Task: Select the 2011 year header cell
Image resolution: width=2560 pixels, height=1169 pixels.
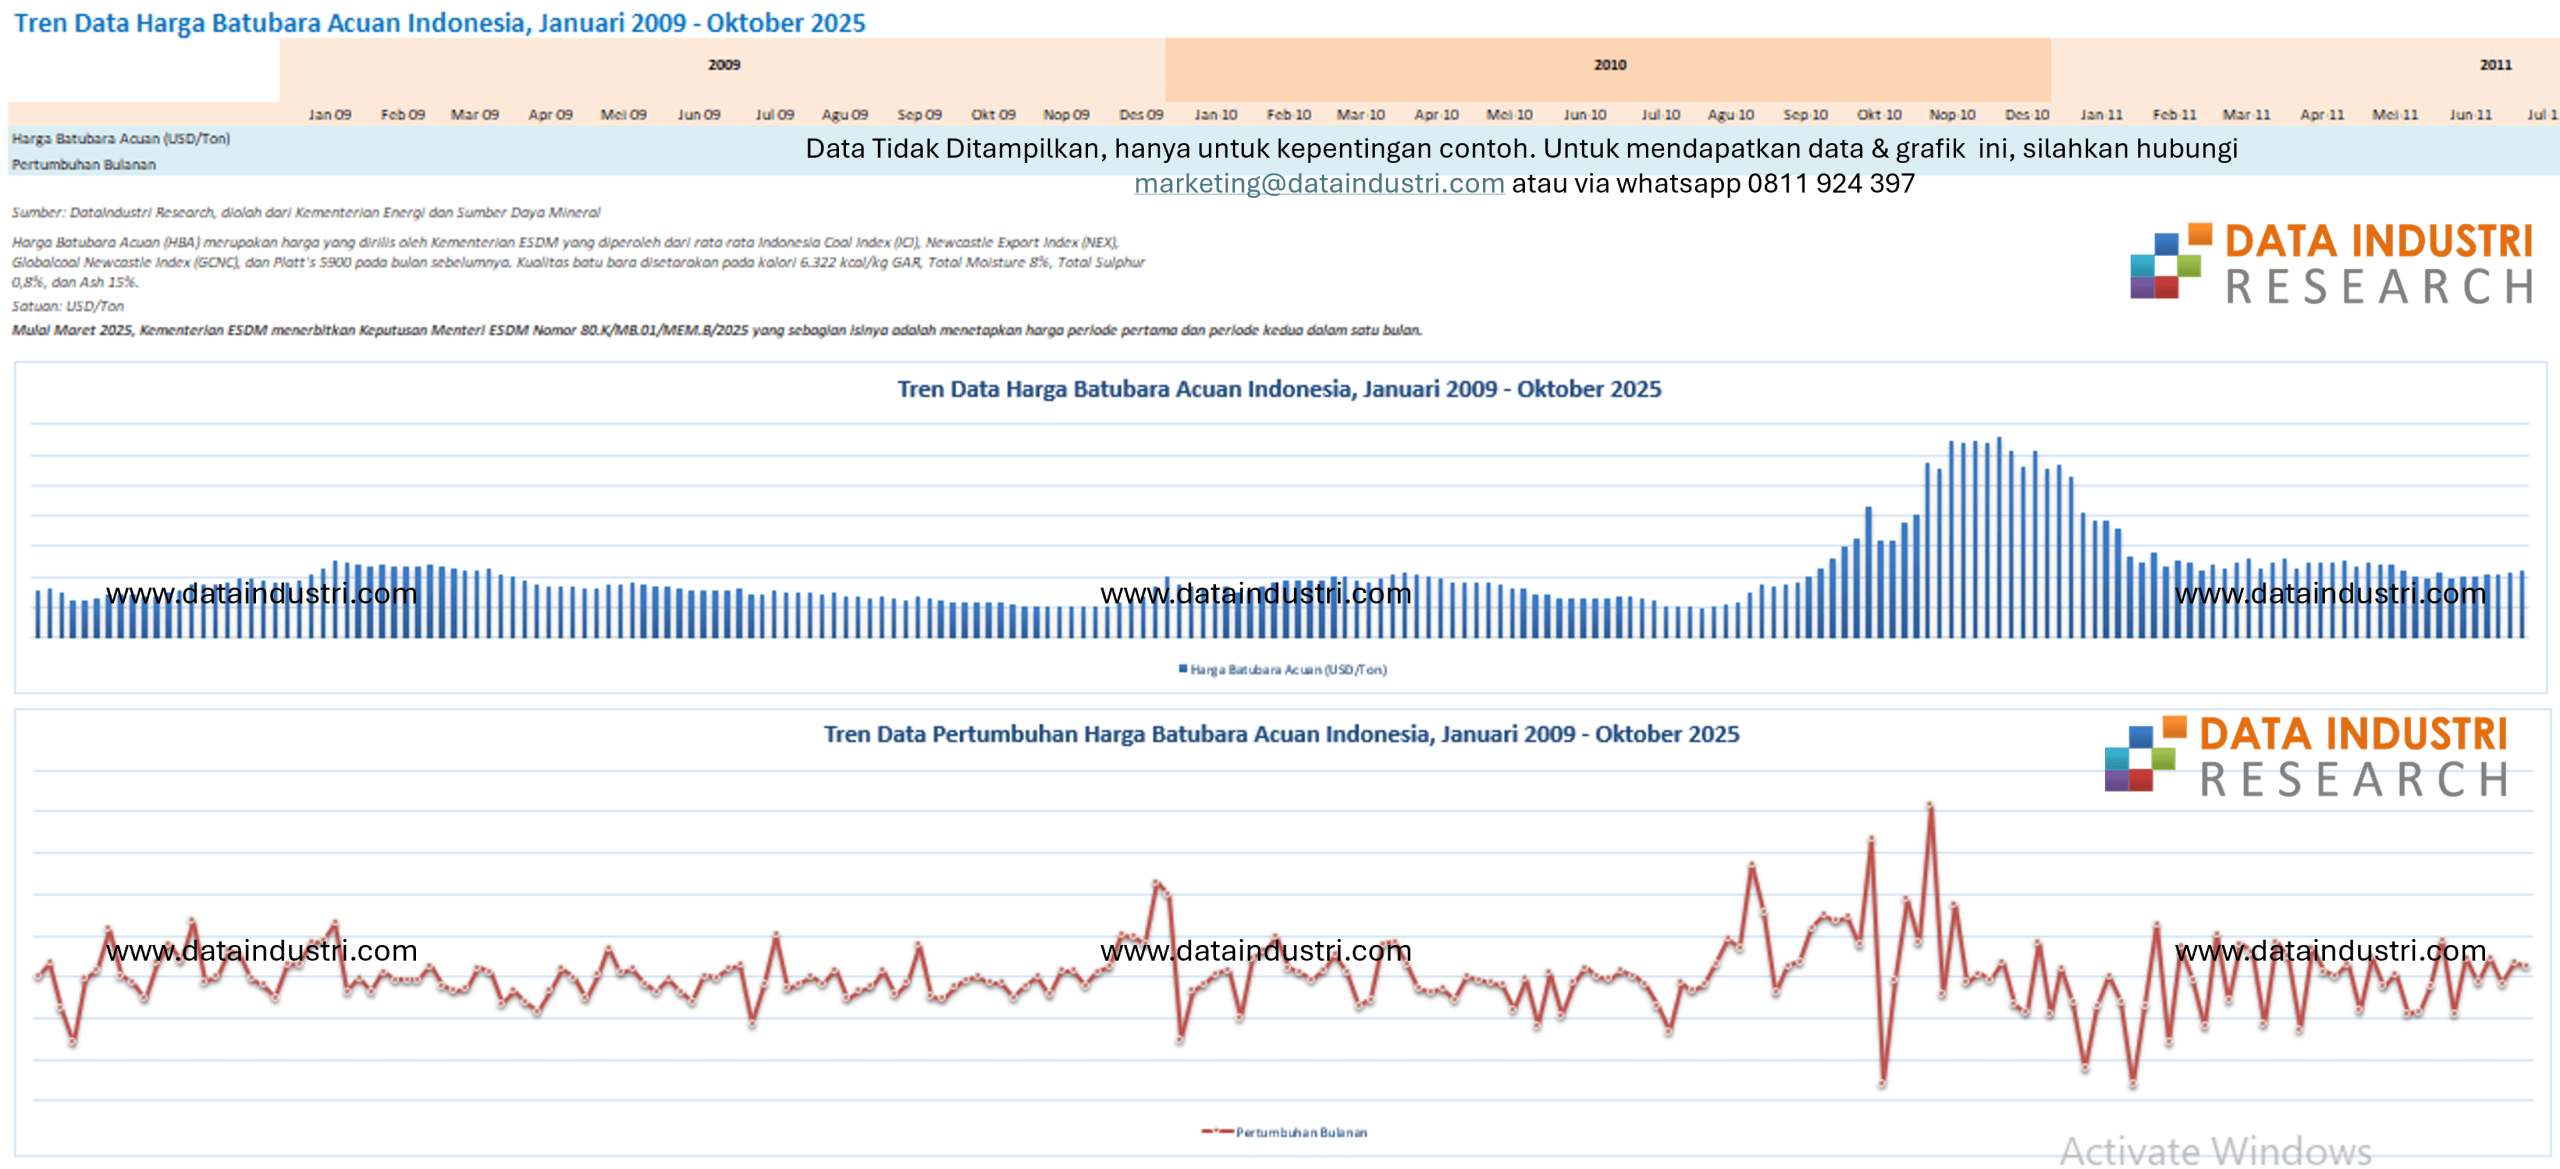Action: [x=2494, y=65]
